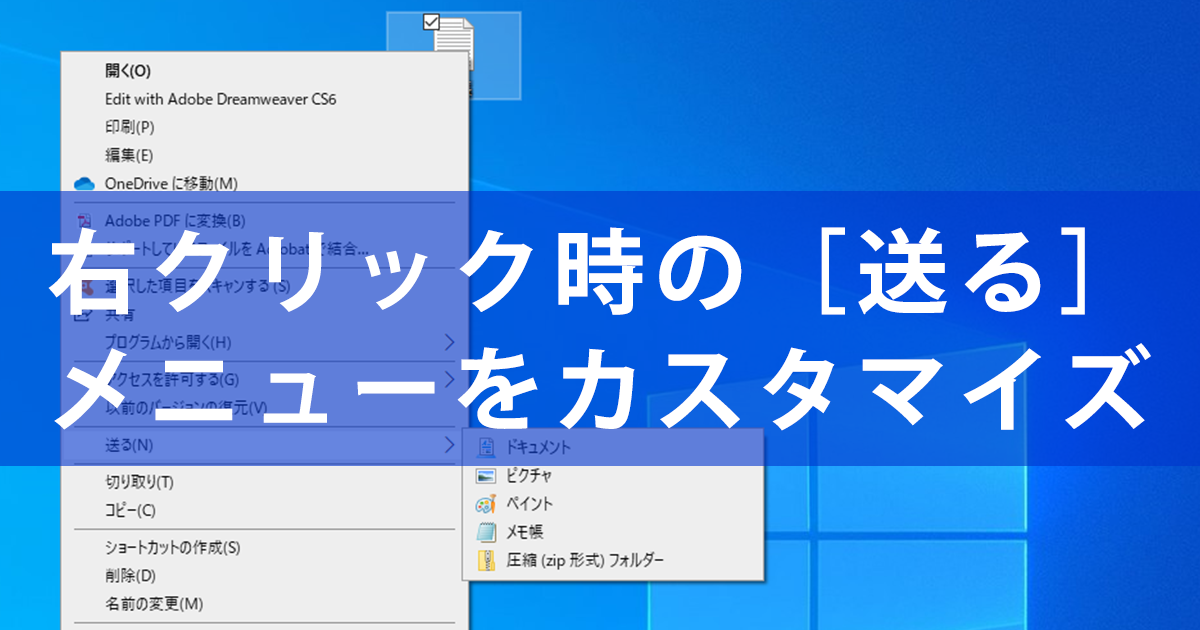Expand プログラムから開く(H) submenu arrow
This screenshot has width=1200, height=630.
click(449, 342)
